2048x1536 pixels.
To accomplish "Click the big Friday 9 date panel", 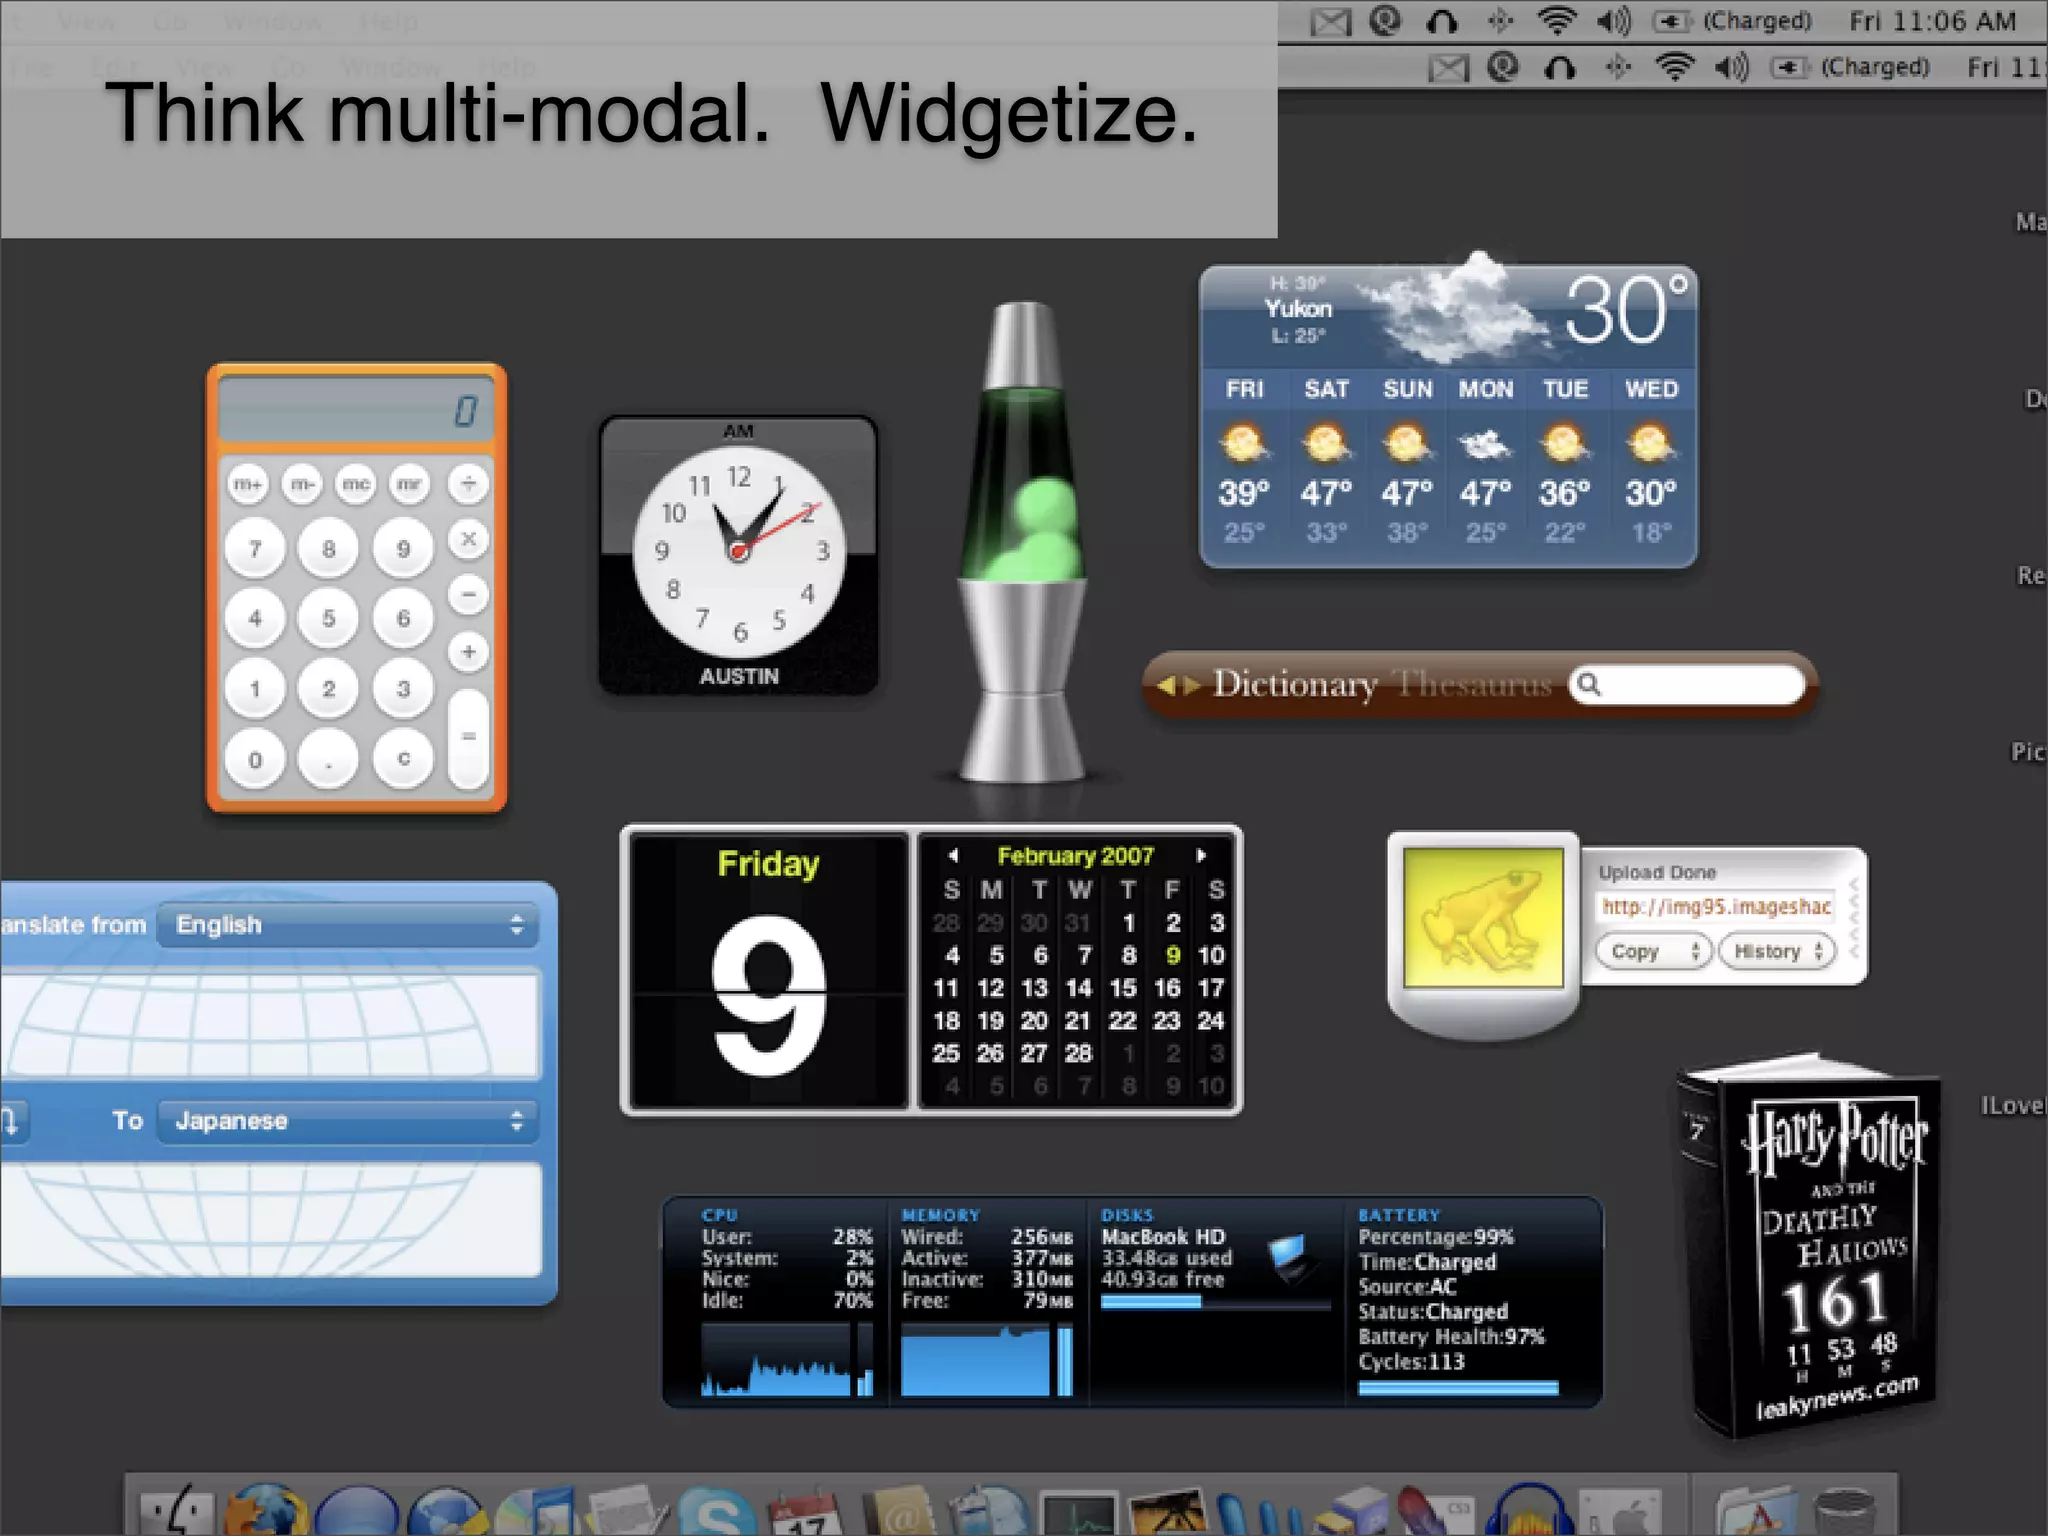I will point(768,970).
